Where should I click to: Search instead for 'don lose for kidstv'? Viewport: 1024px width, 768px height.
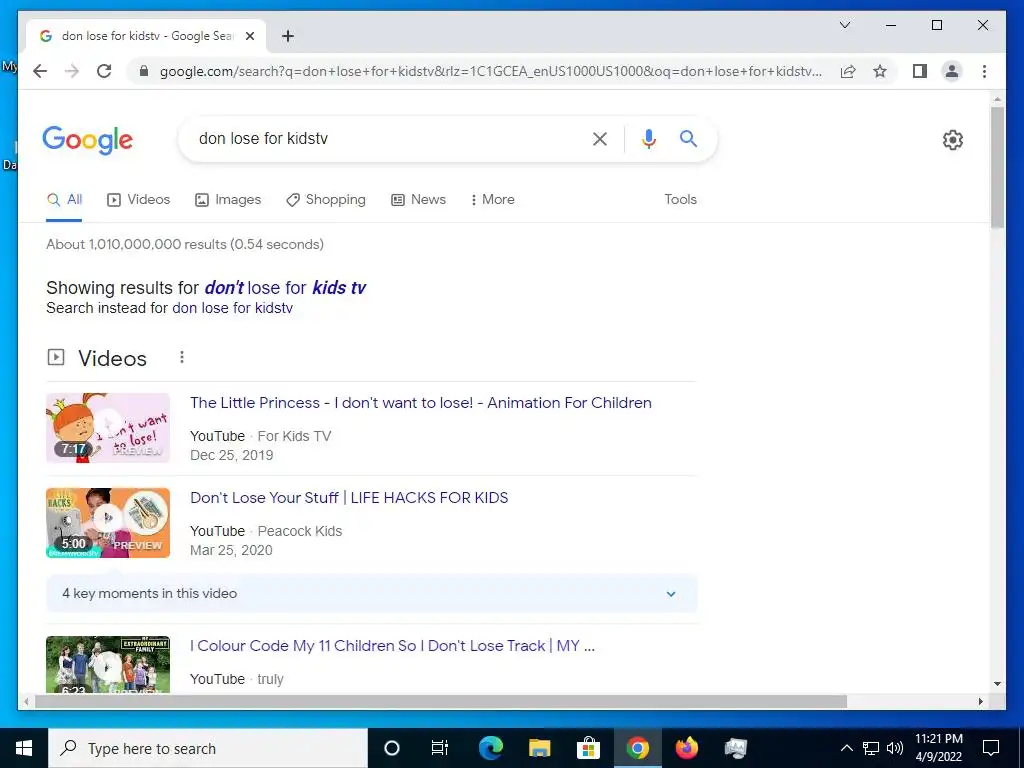point(232,308)
